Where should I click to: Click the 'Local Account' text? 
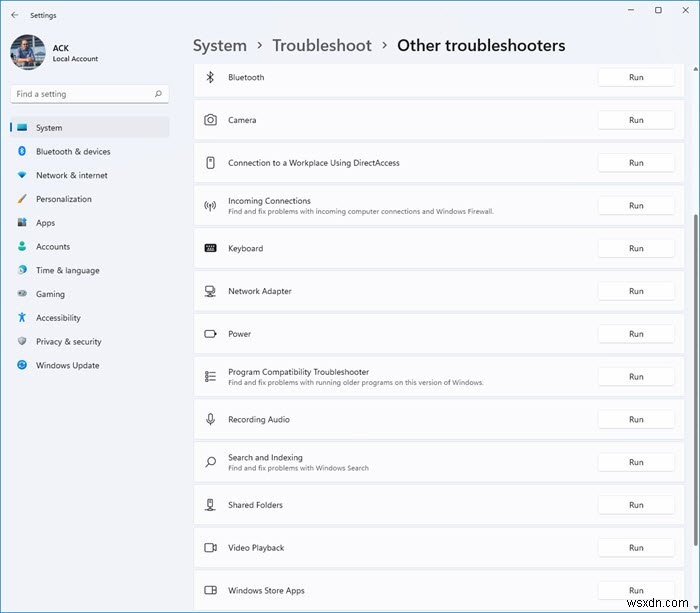(x=75, y=58)
